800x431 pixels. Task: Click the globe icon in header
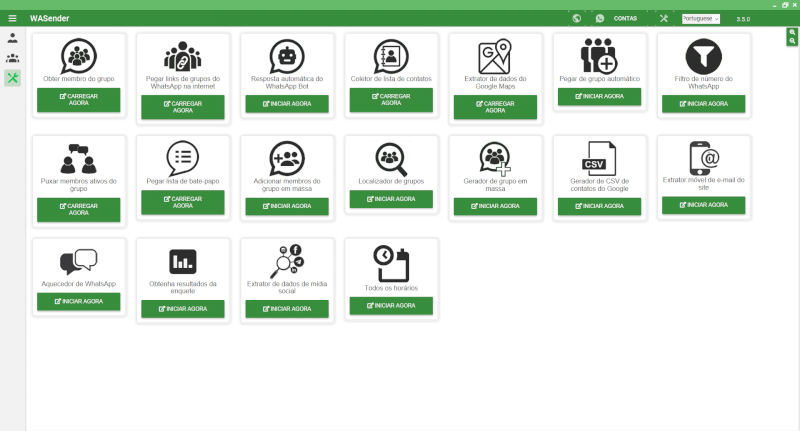click(x=577, y=18)
